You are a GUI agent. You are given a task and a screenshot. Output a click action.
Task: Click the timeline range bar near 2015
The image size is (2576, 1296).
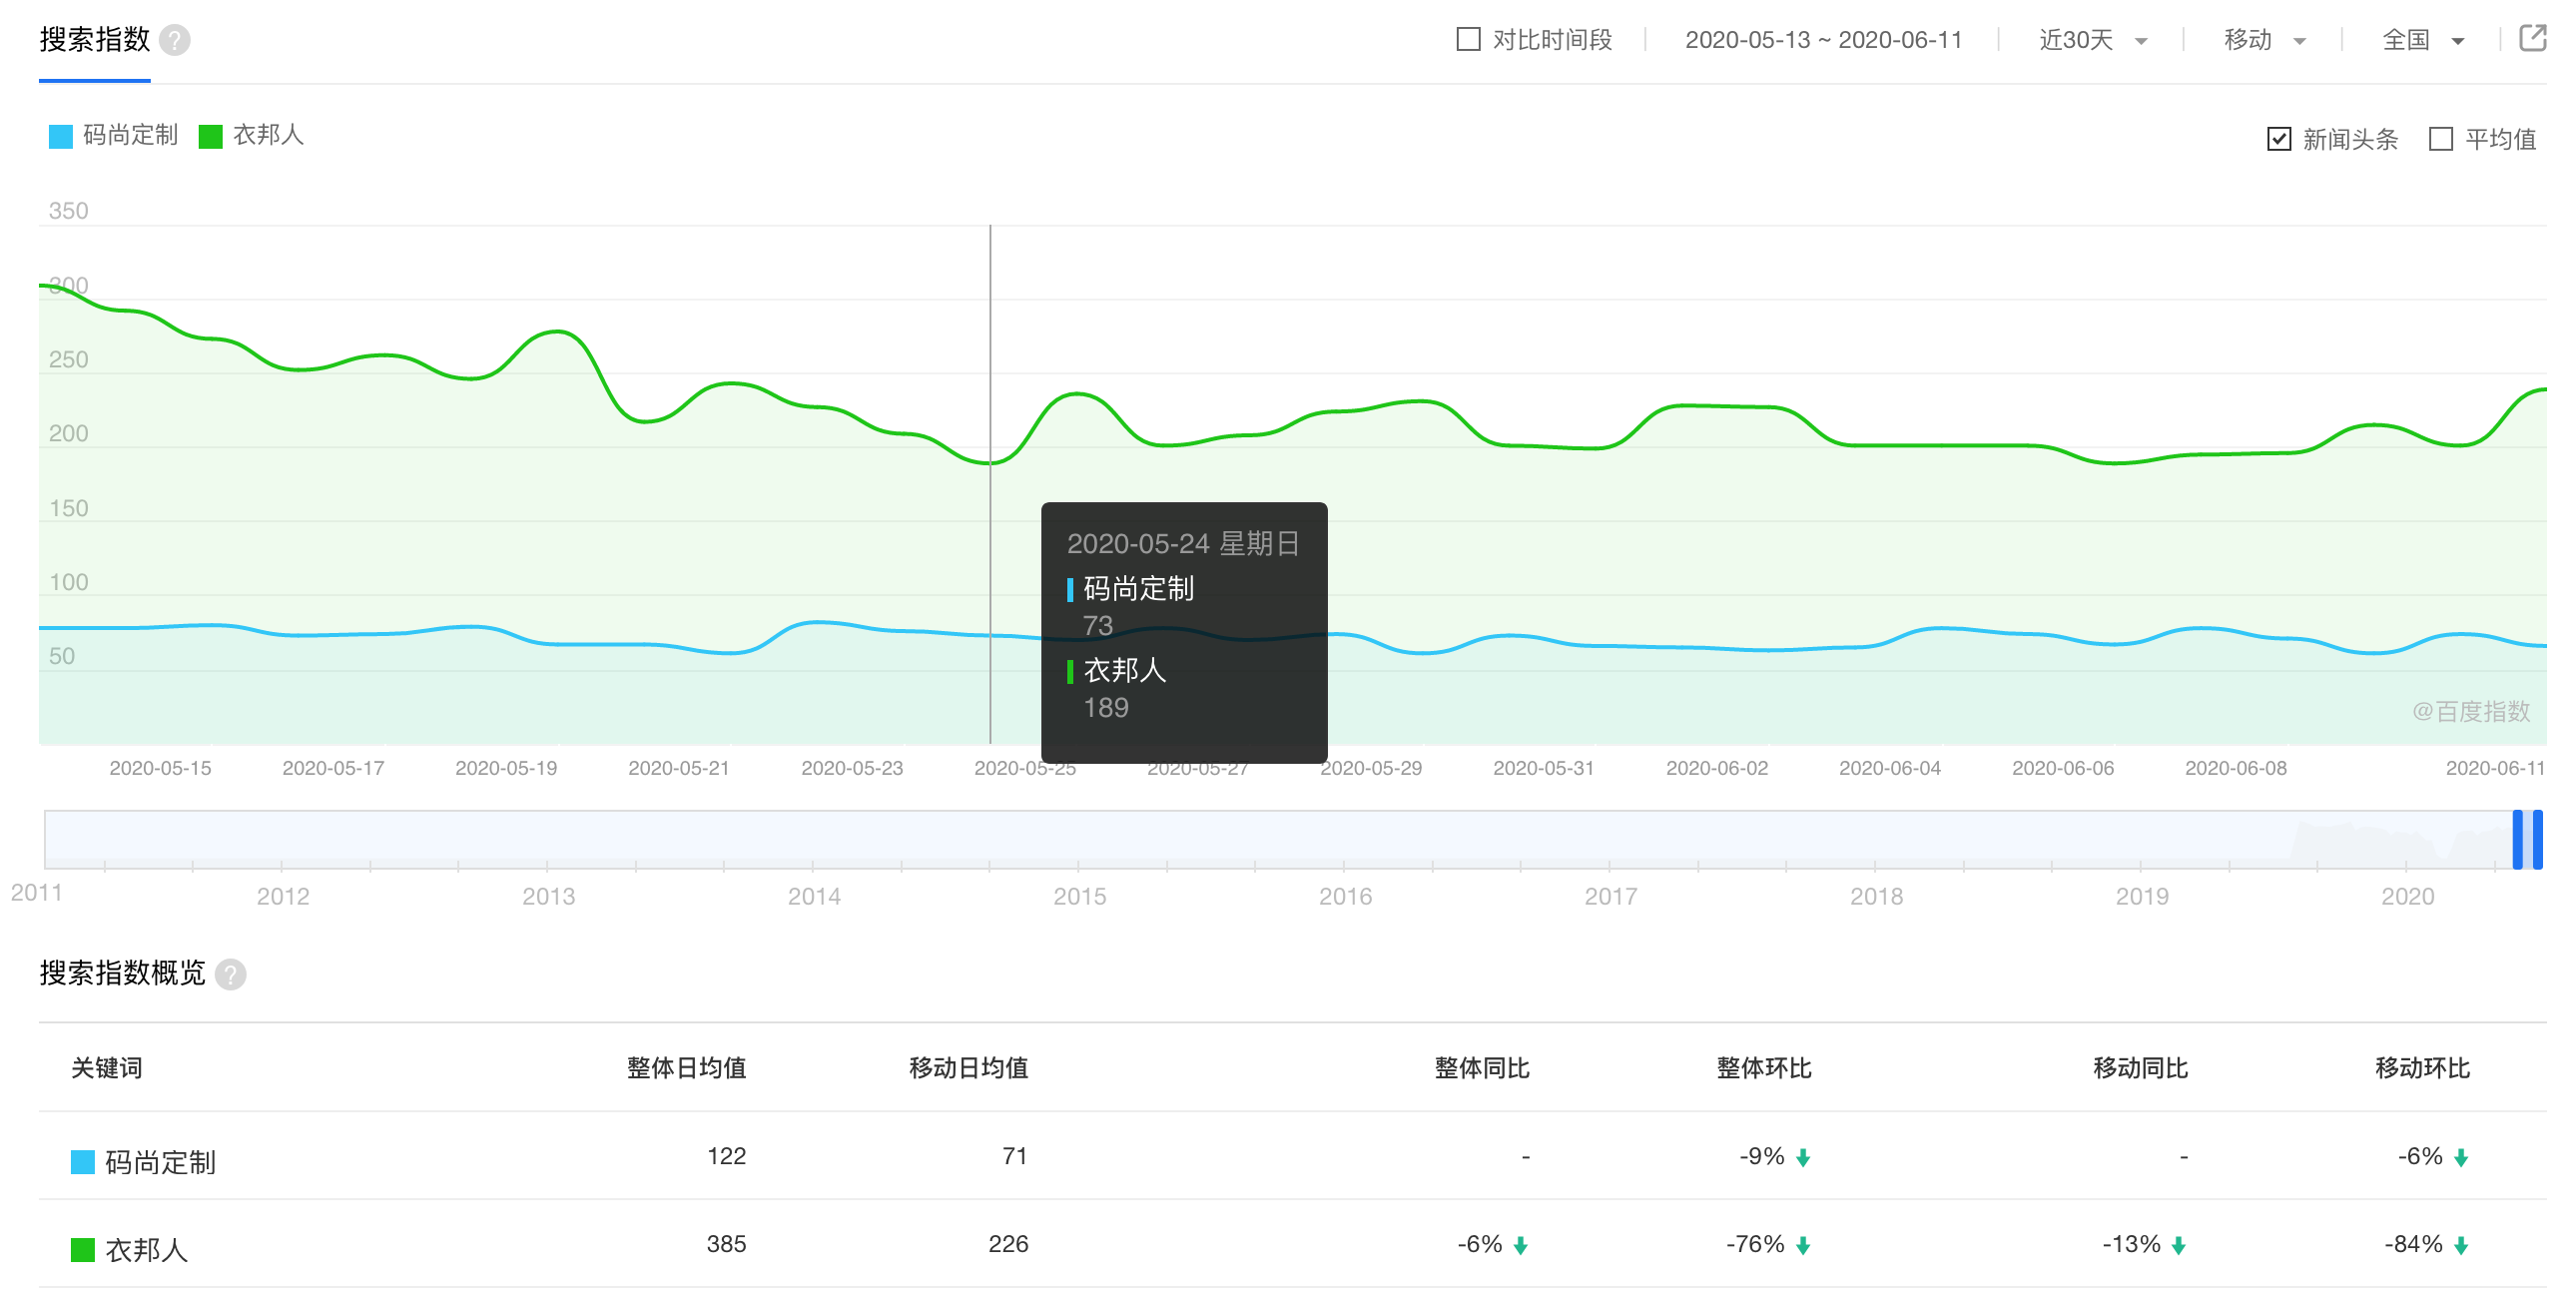coord(1079,840)
